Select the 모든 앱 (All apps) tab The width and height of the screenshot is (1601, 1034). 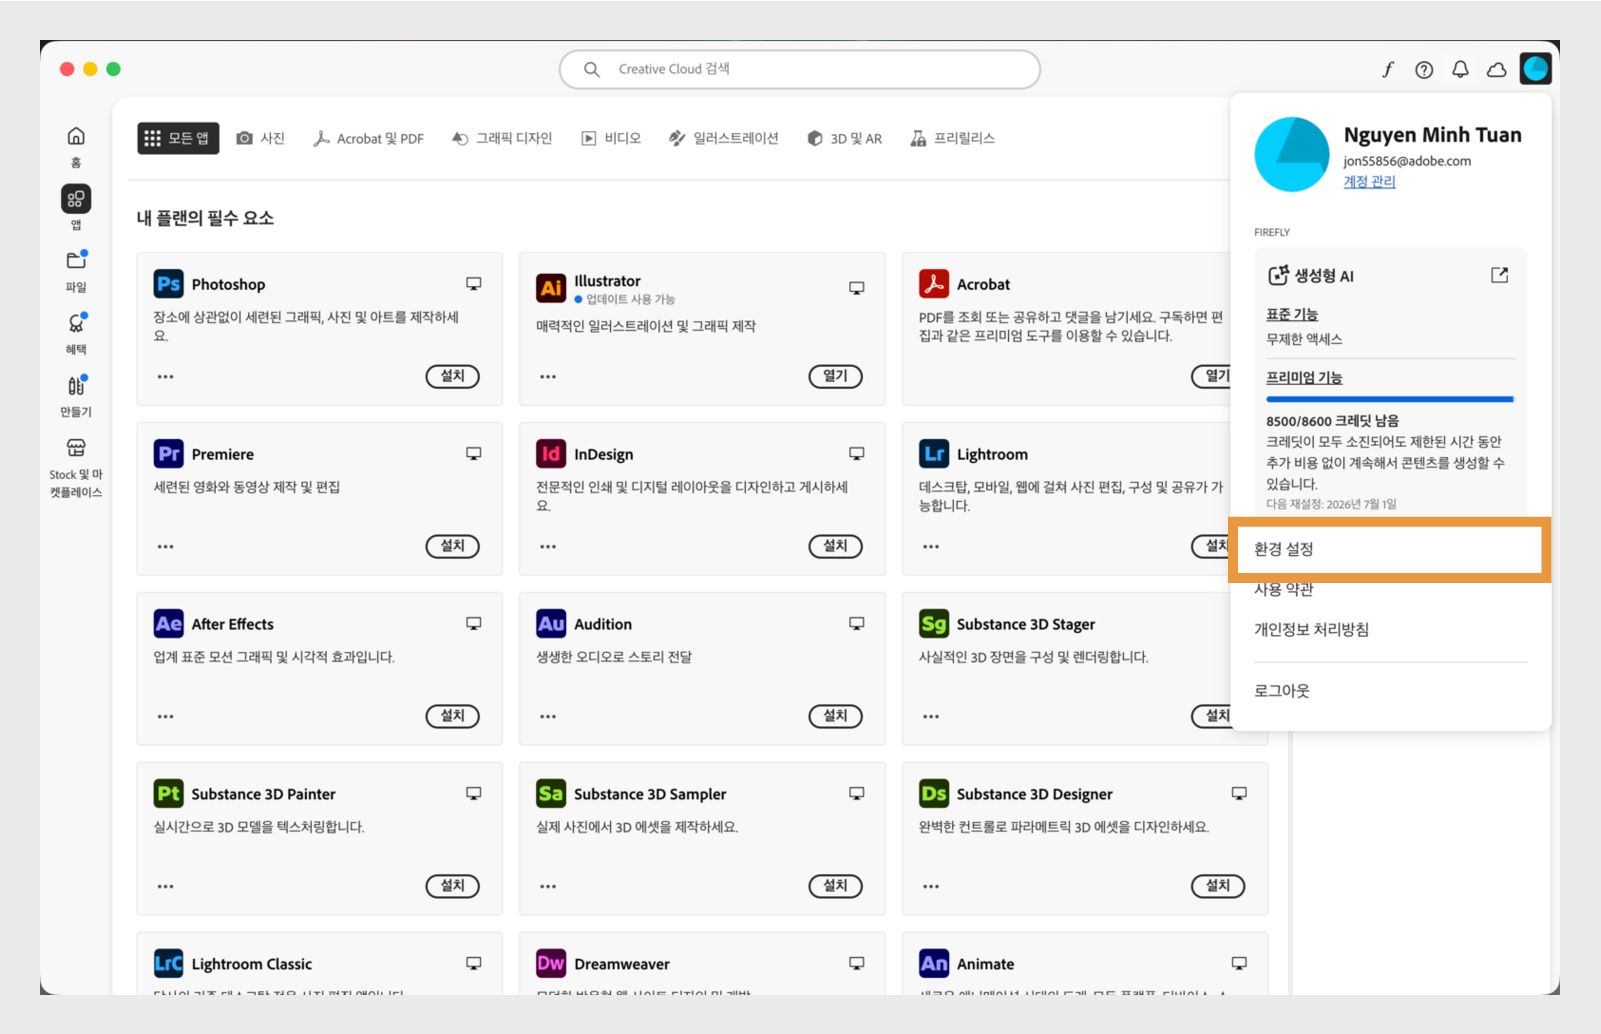pyautogui.click(x=178, y=138)
